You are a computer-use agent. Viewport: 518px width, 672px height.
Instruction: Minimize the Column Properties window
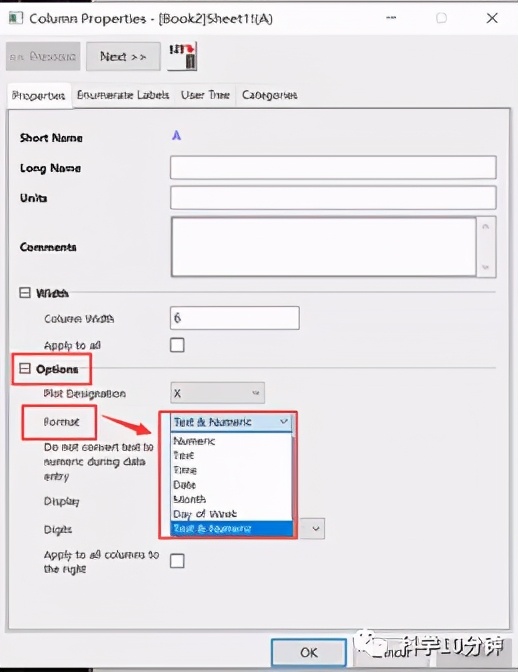pos(391,18)
